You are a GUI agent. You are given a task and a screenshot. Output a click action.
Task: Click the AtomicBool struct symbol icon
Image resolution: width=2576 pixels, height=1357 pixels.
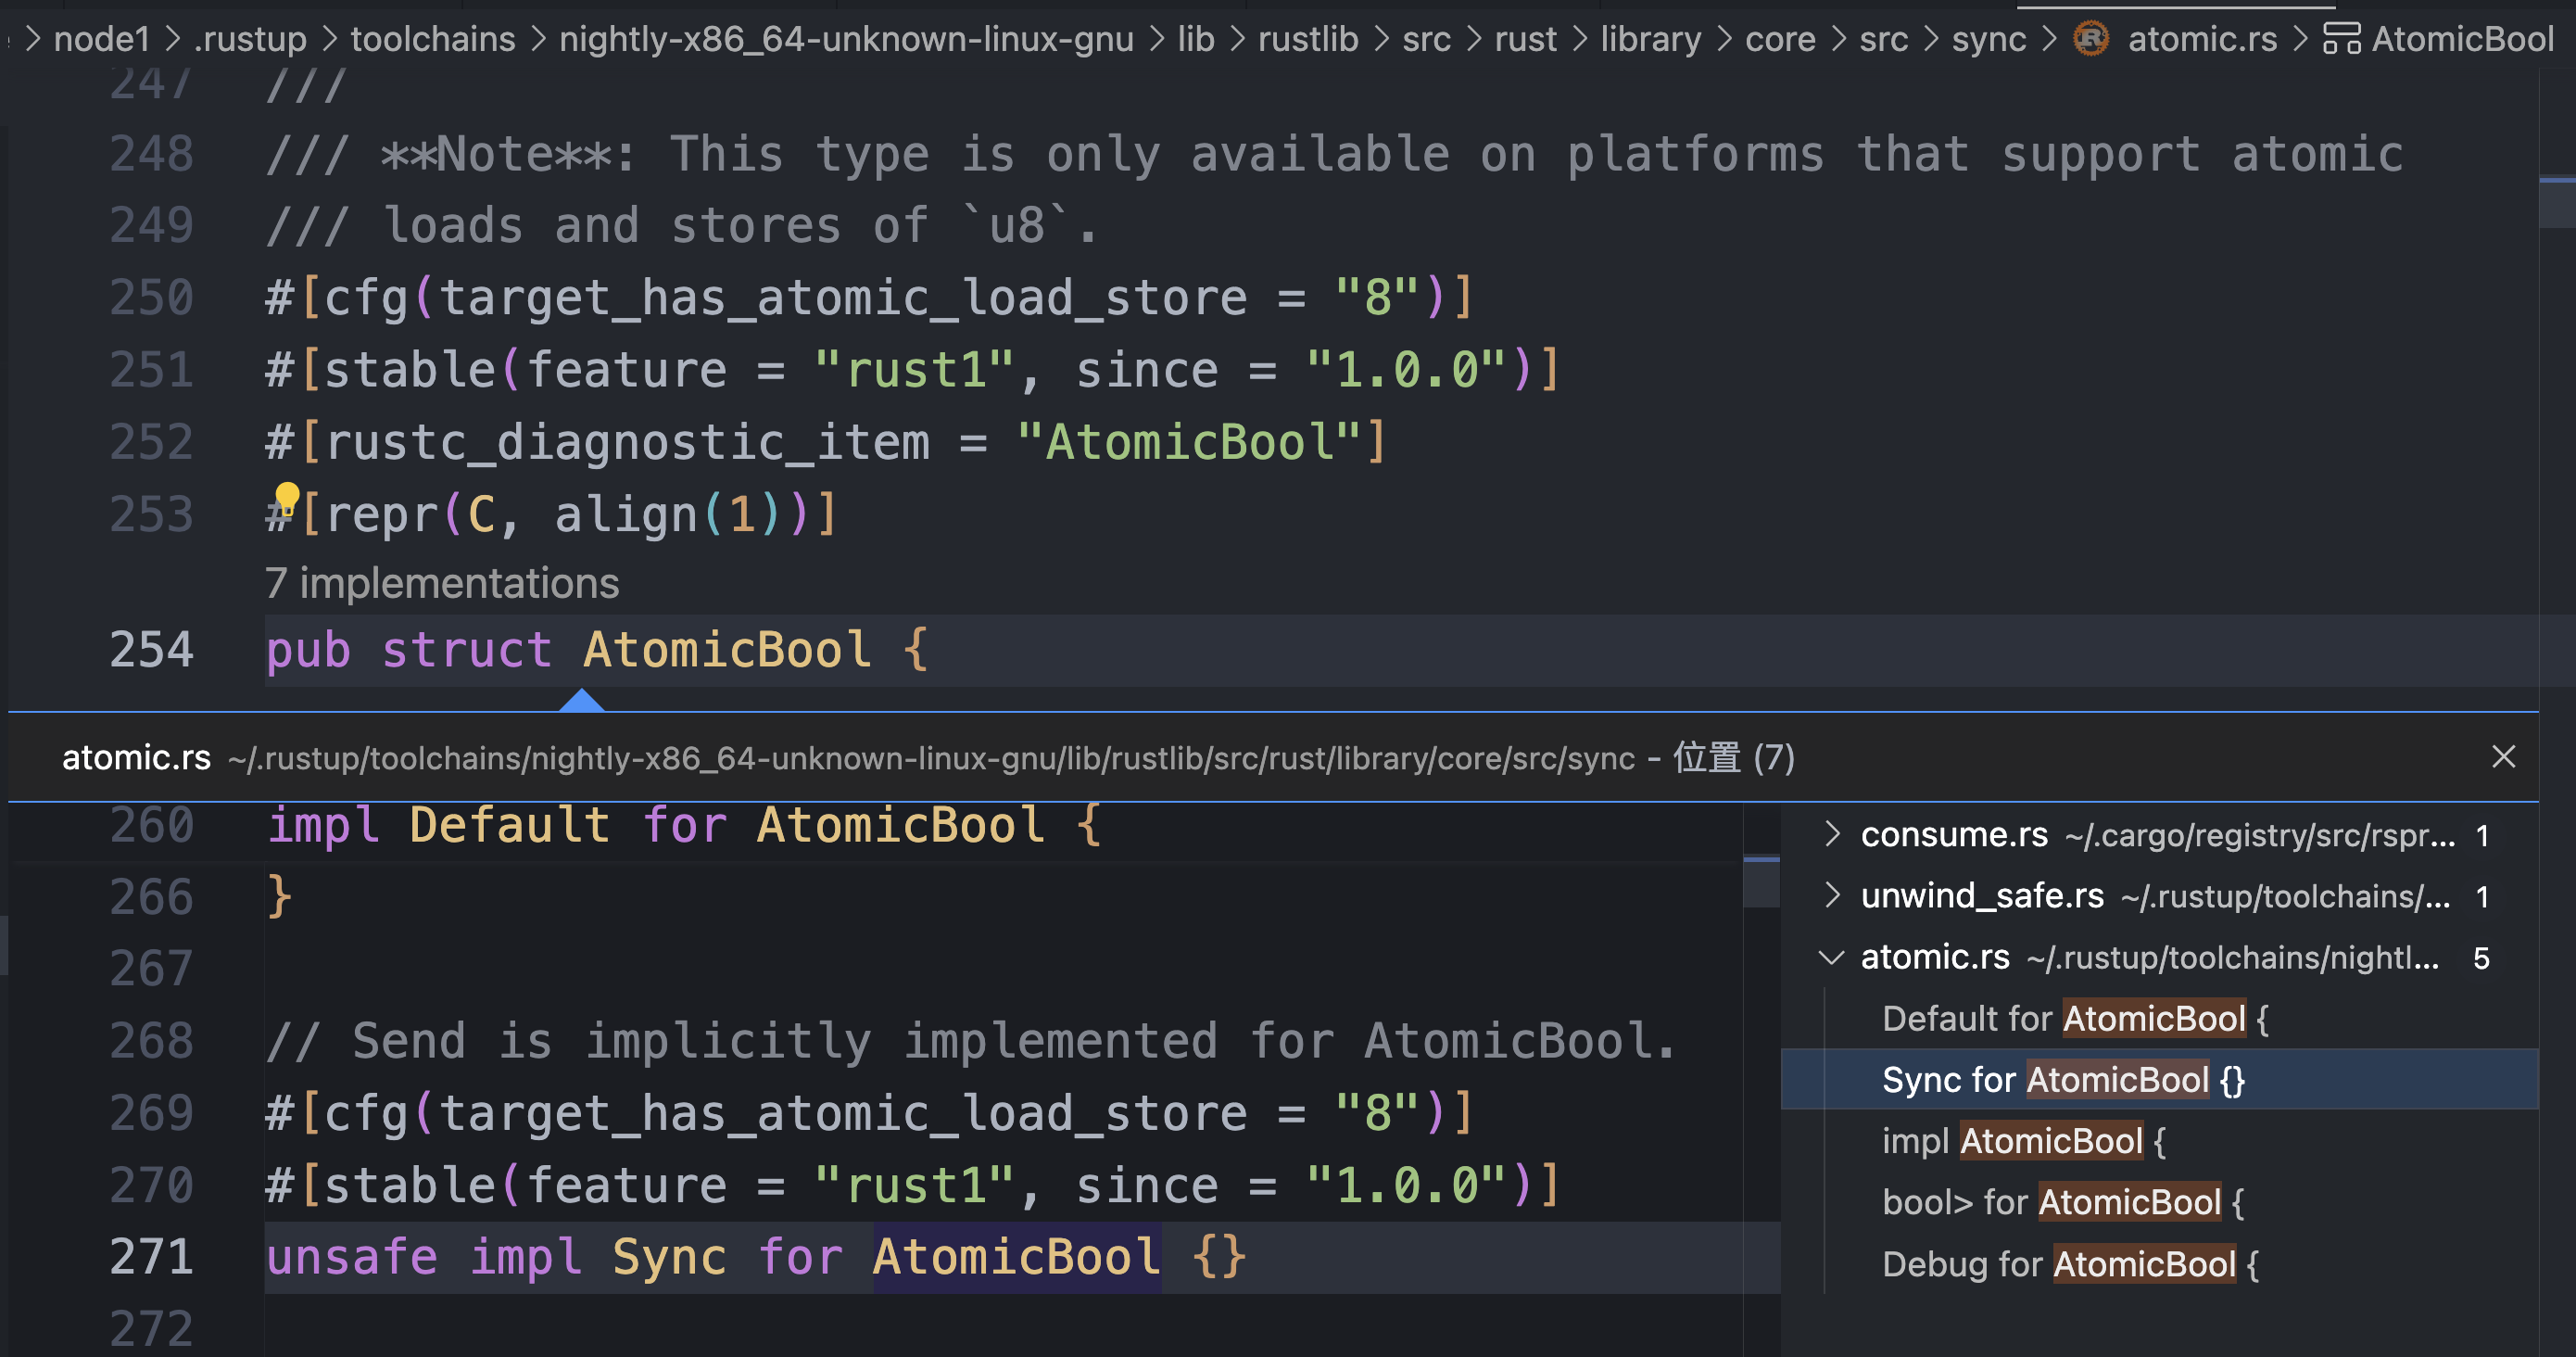click(2341, 39)
